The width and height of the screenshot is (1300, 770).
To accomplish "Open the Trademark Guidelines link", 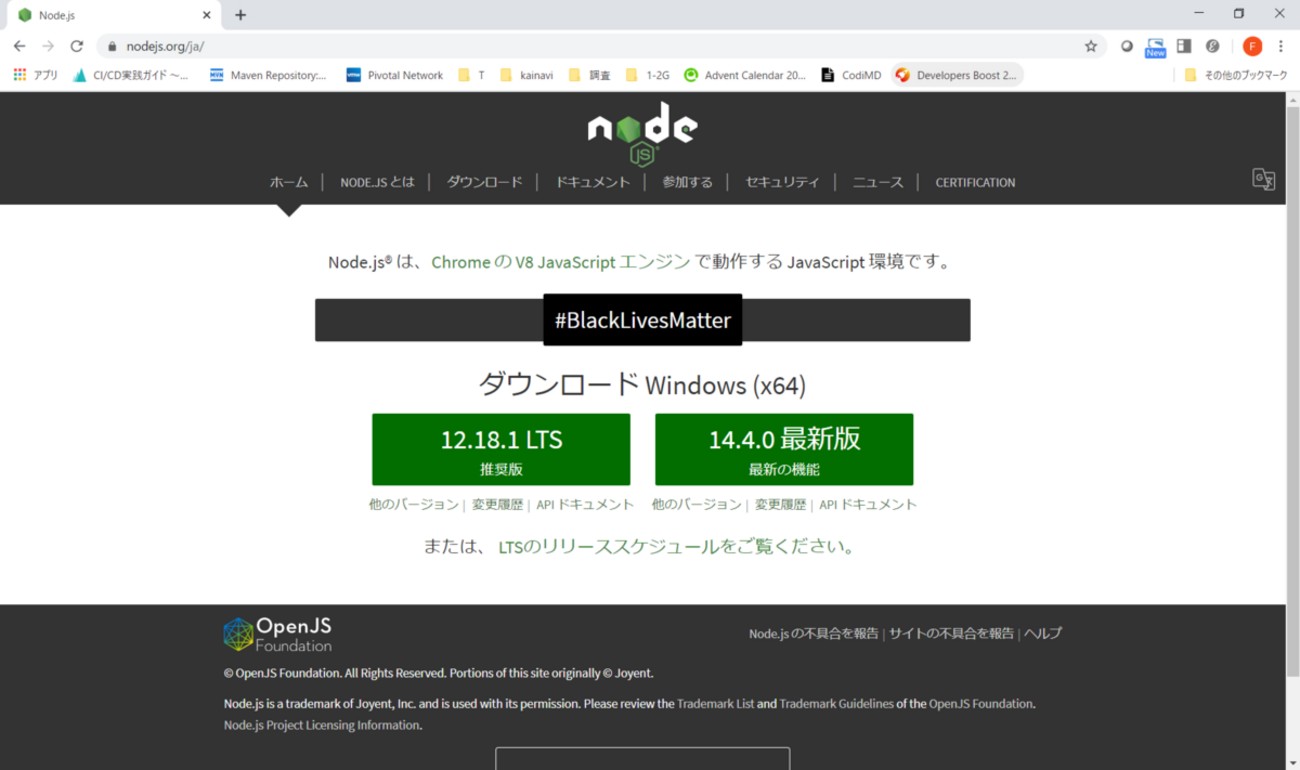I will [837, 704].
